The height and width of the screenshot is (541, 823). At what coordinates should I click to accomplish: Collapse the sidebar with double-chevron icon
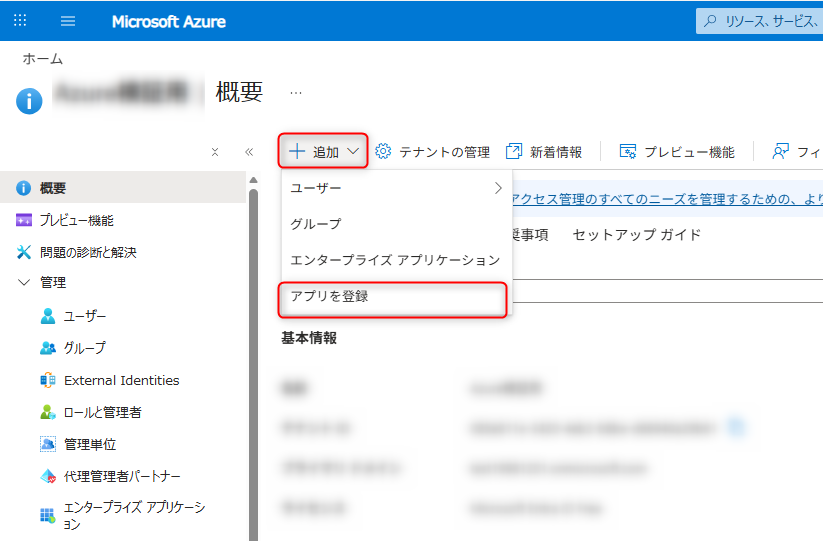249,152
